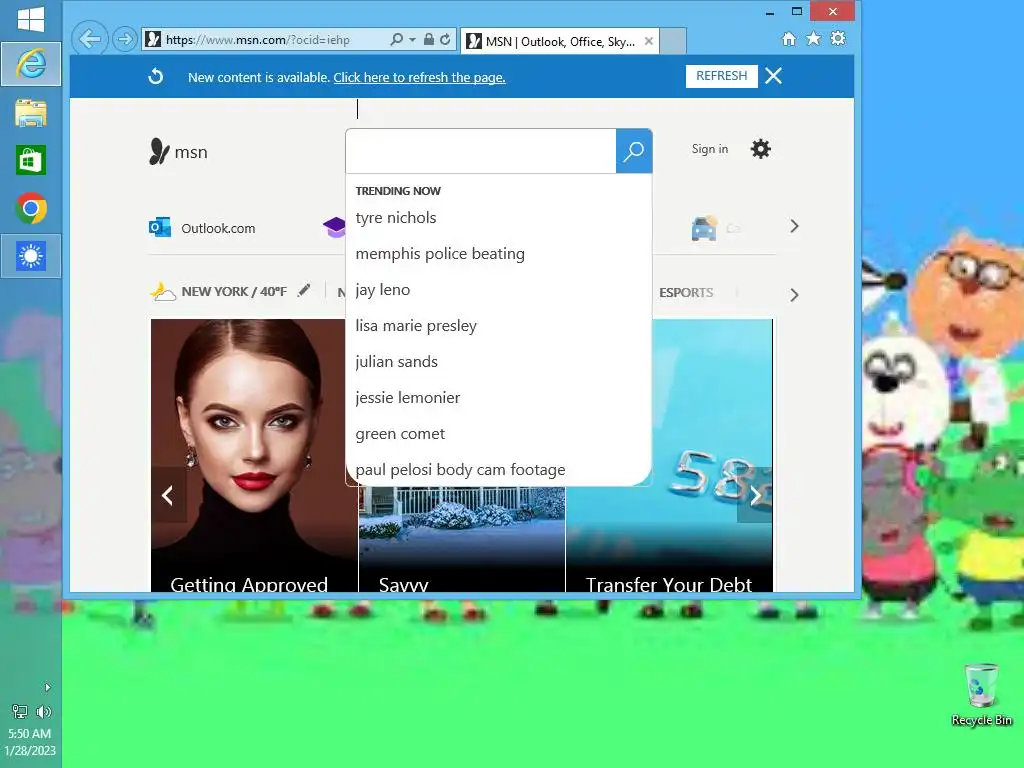Open File Explorer from the taskbar
The image size is (1024, 768).
31,112
